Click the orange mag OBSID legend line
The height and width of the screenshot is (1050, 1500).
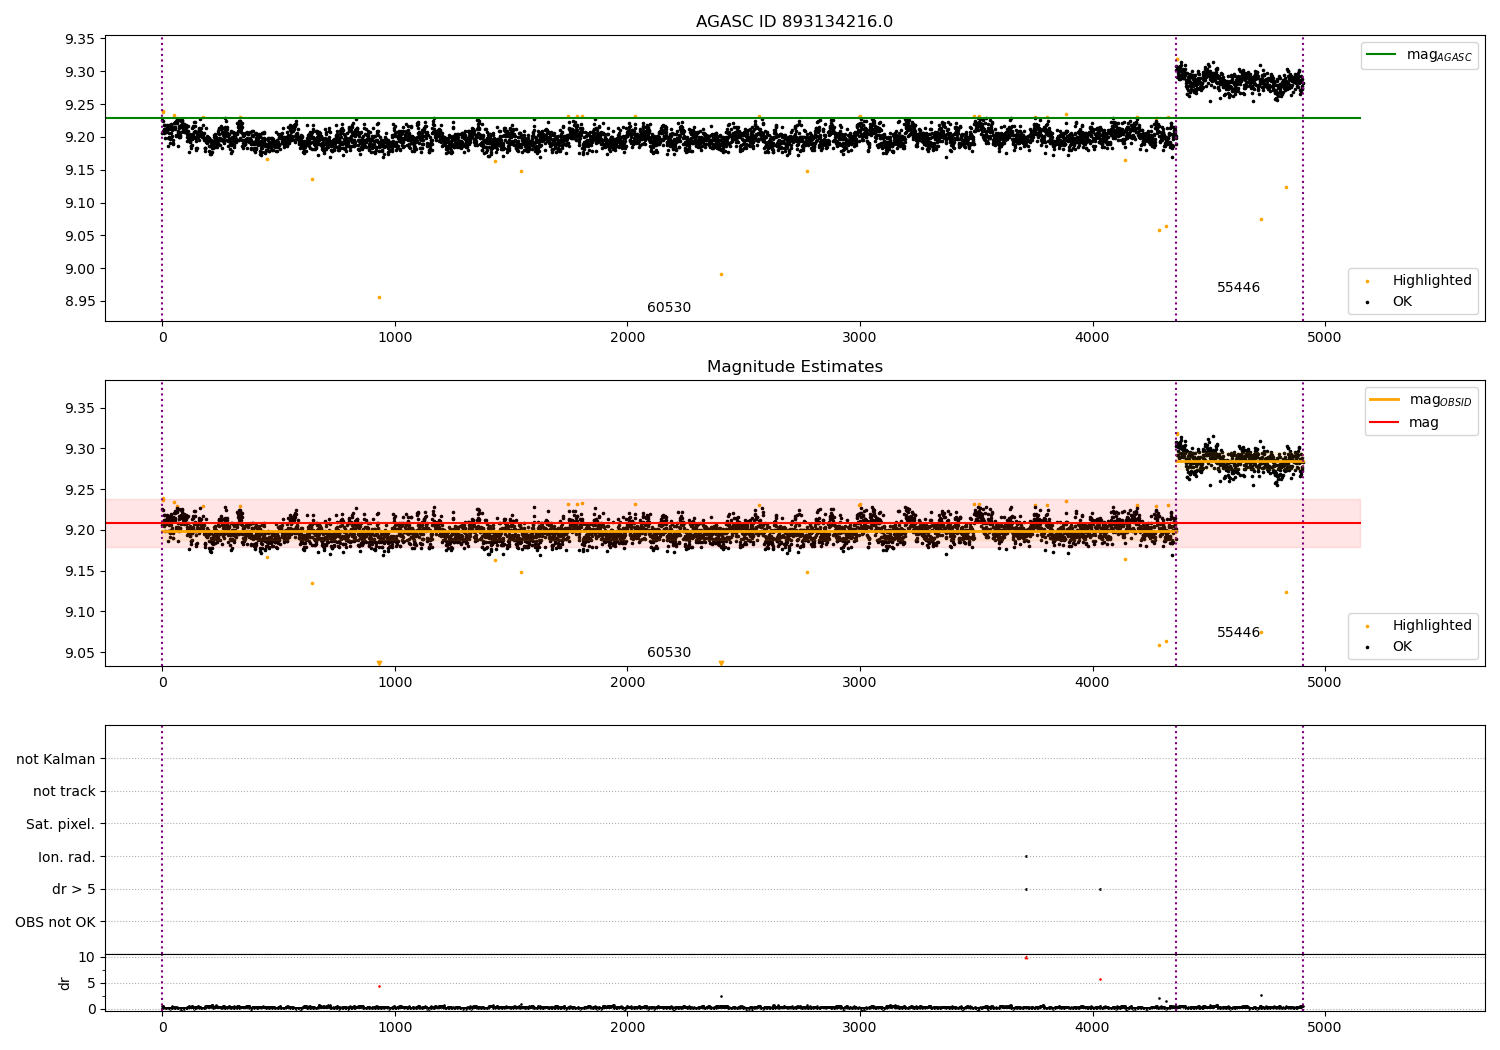pyautogui.click(x=1385, y=400)
